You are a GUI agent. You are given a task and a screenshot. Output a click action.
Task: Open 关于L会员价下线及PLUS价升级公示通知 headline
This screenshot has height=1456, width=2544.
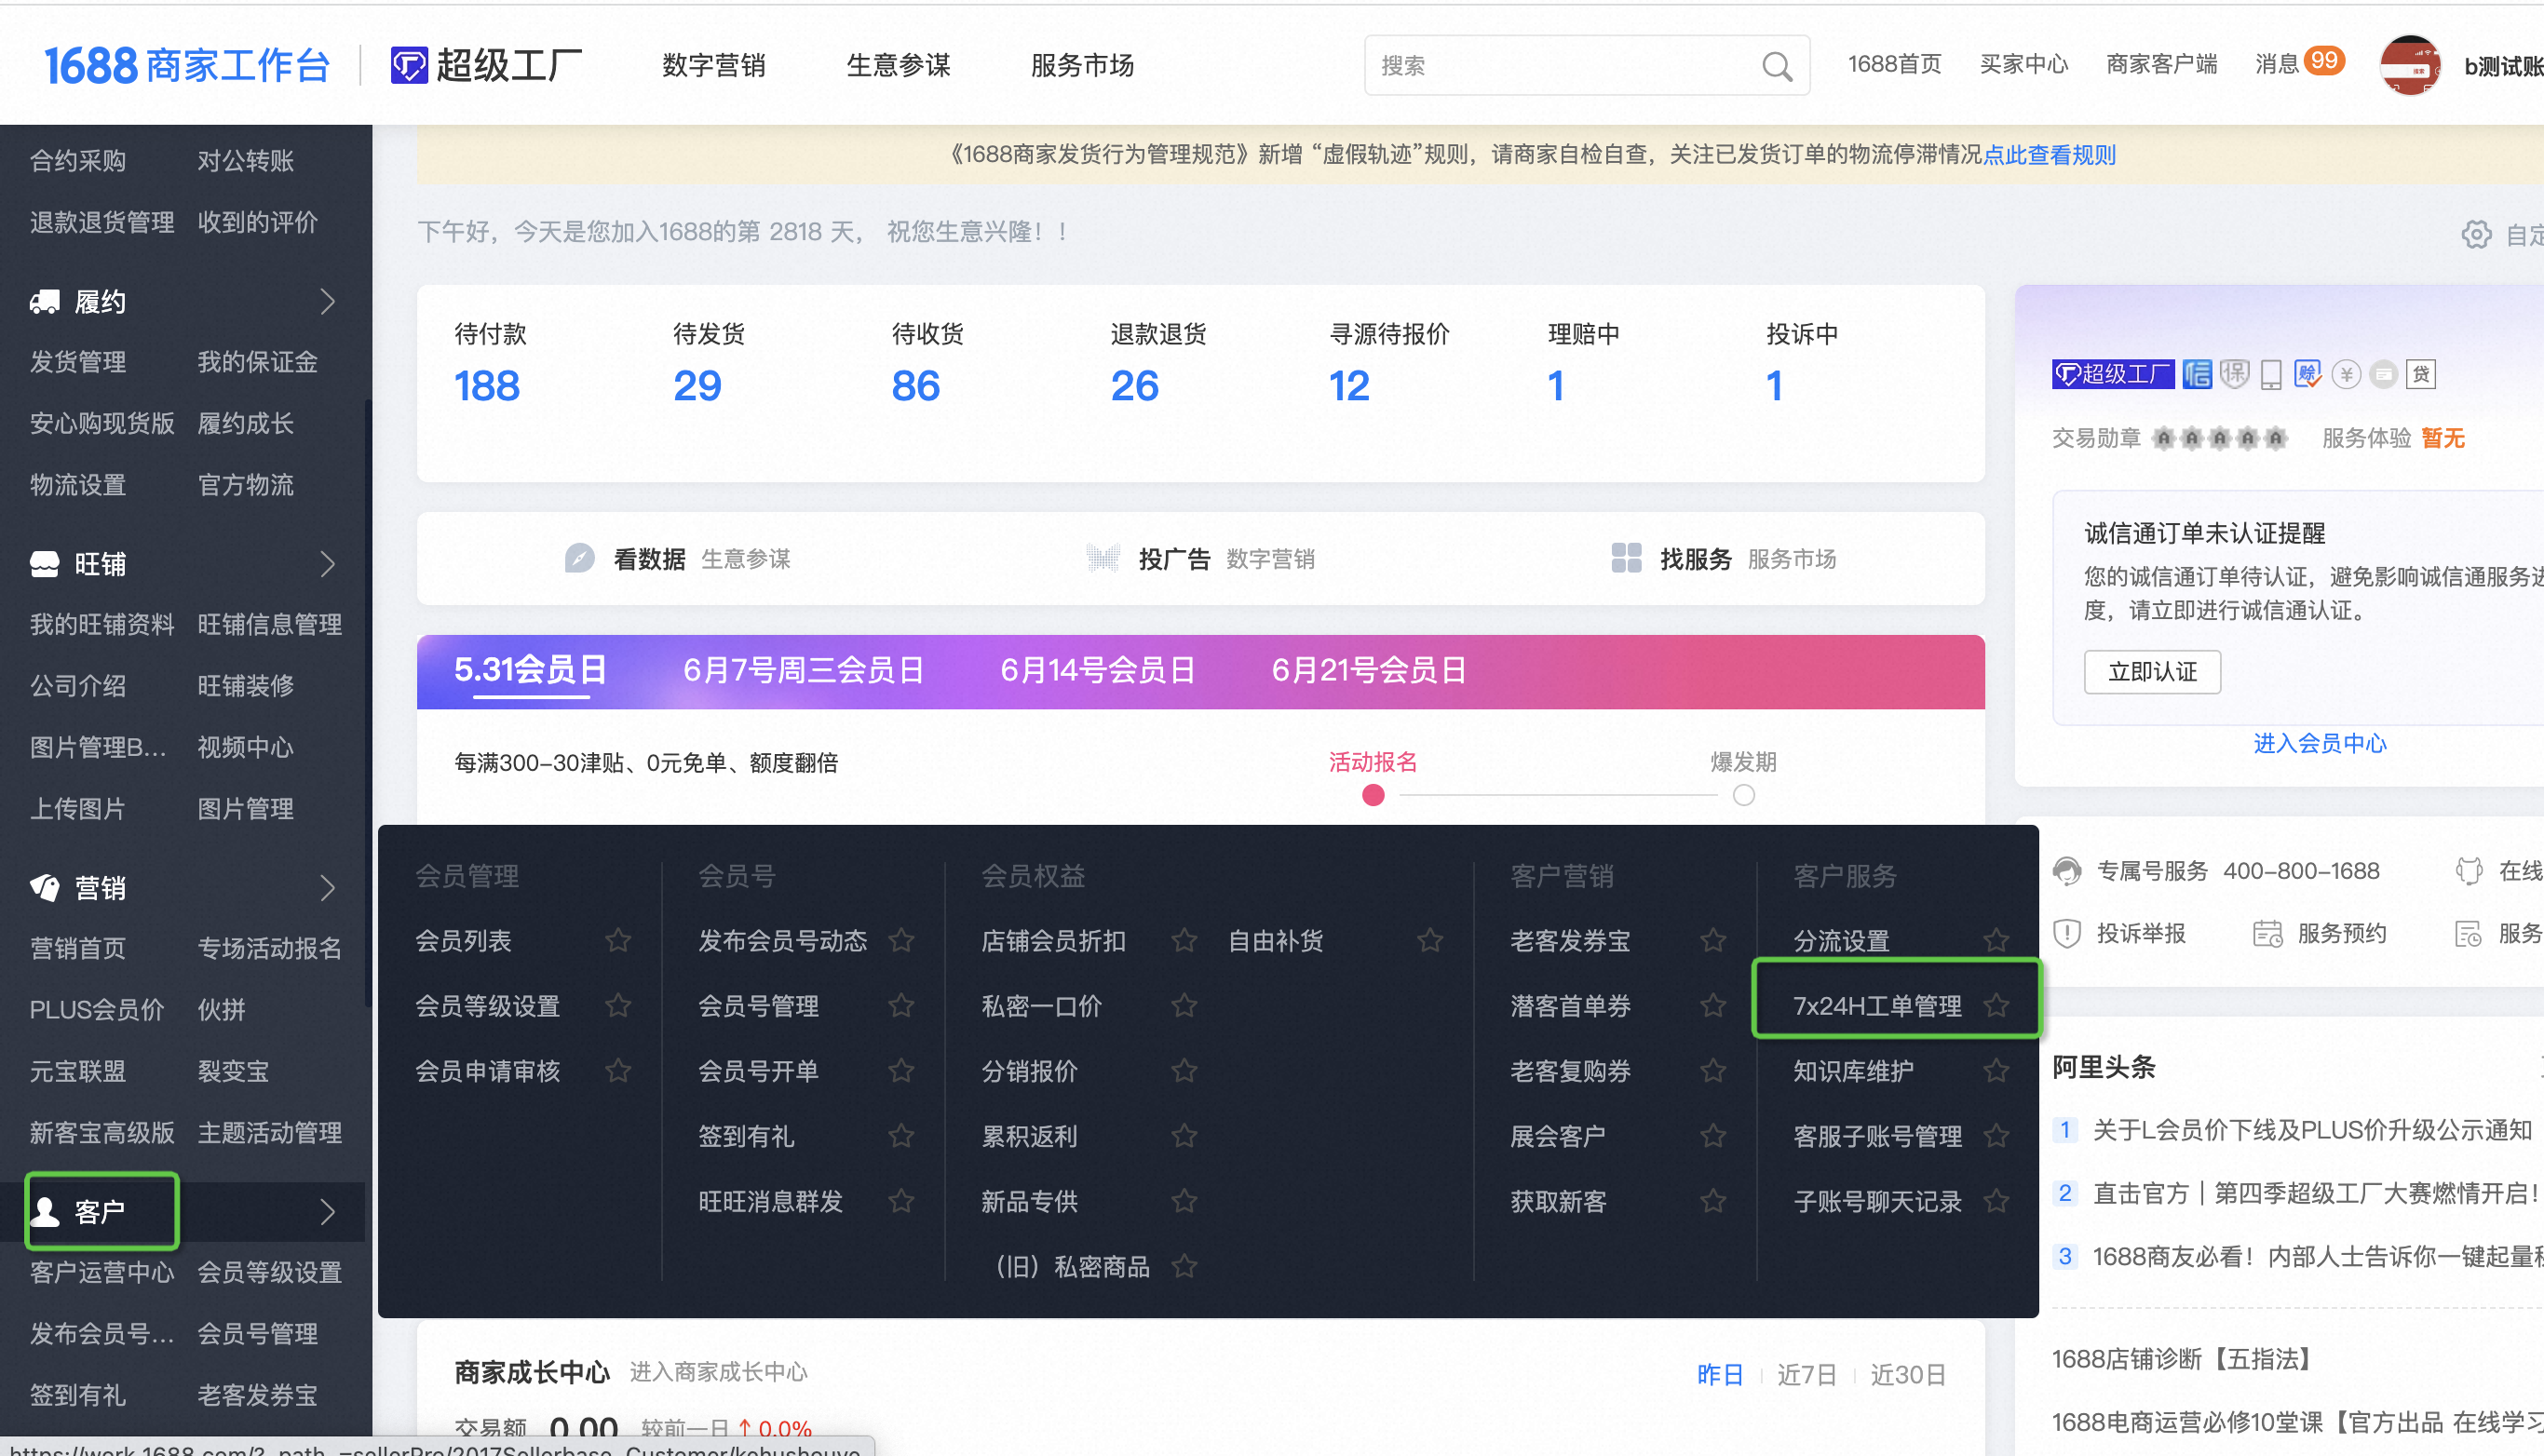pyautogui.click(x=2312, y=1130)
